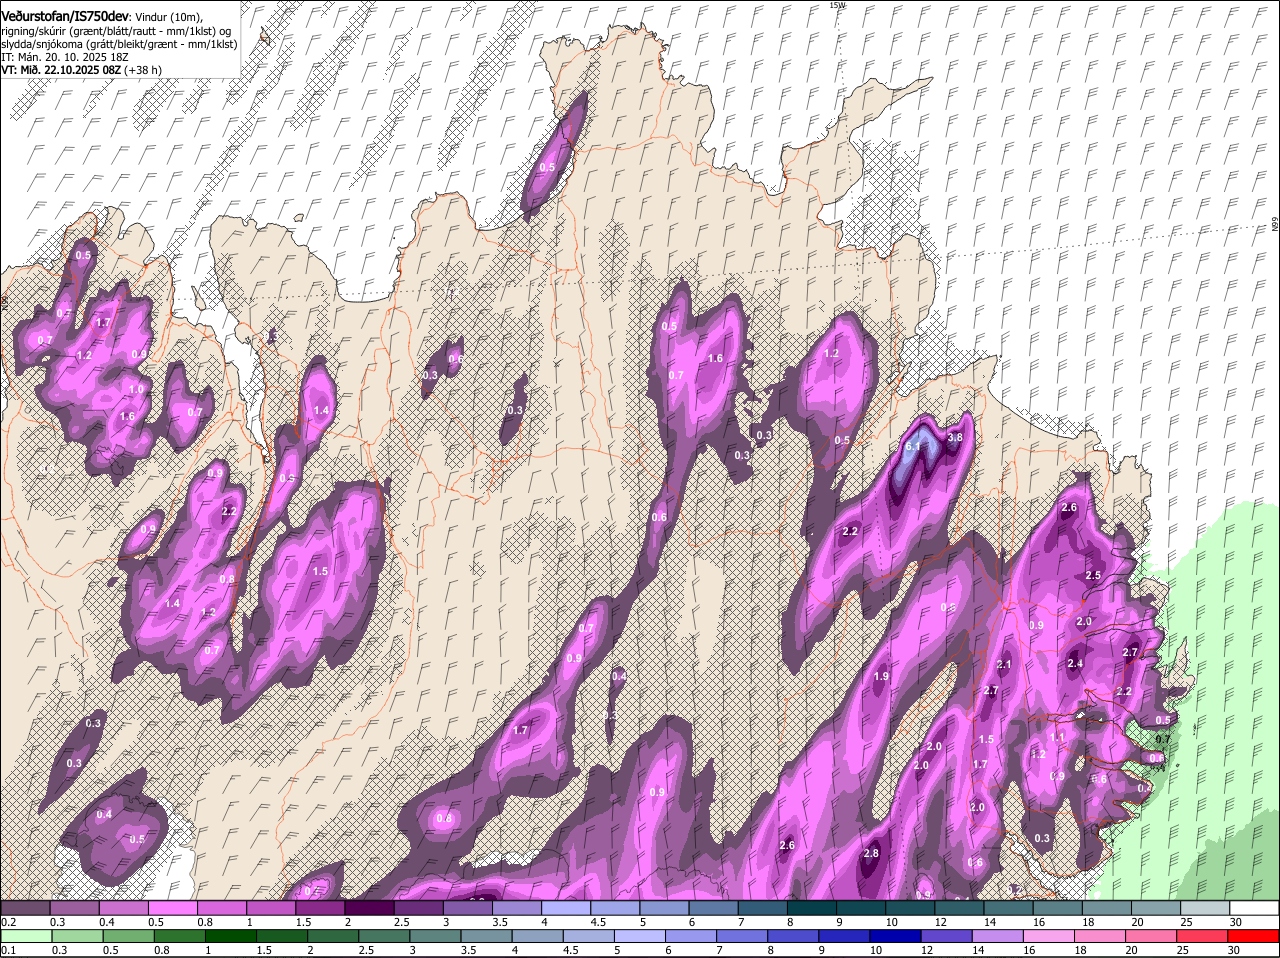1280x958 pixels.
Task: Click the title text Veðurstofan/IS750dev
Action: click(x=65, y=16)
